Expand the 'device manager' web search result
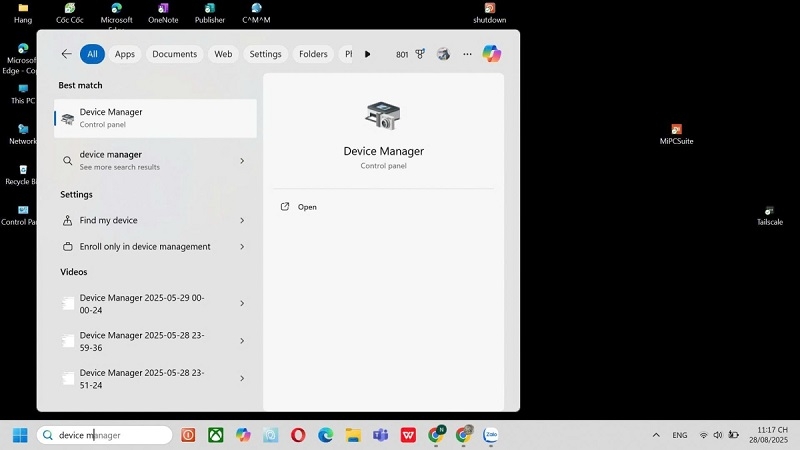 tap(242, 160)
